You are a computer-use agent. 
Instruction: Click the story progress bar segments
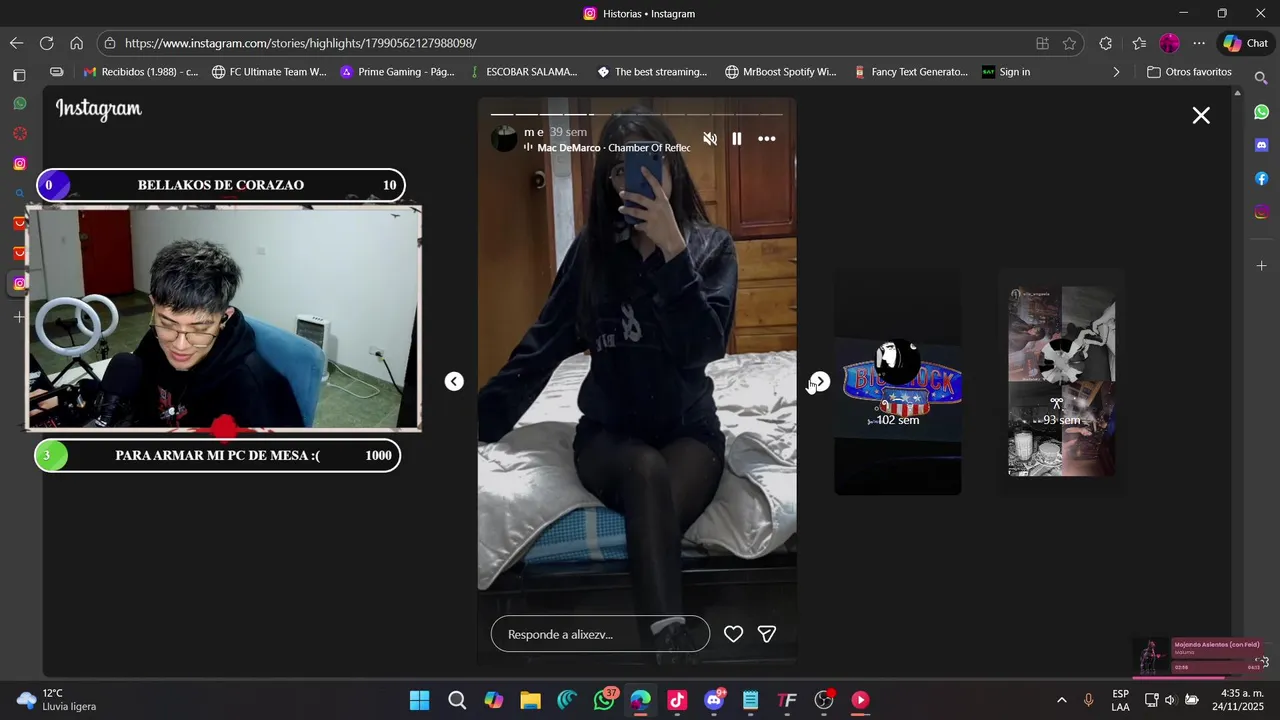pos(637,115)
